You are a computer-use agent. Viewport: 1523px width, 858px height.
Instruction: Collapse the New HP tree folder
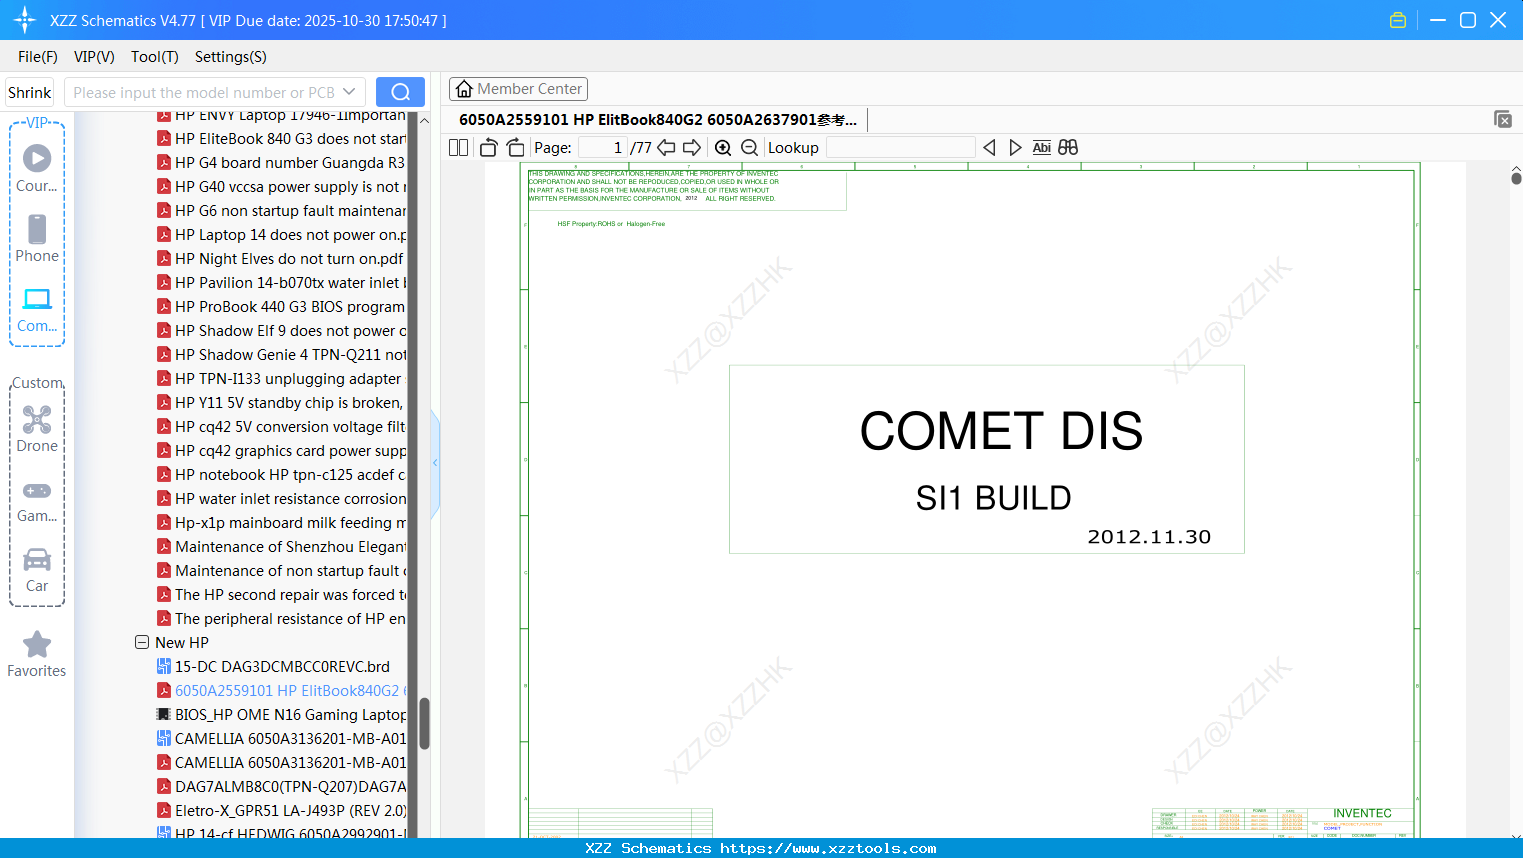pos(142,642)
